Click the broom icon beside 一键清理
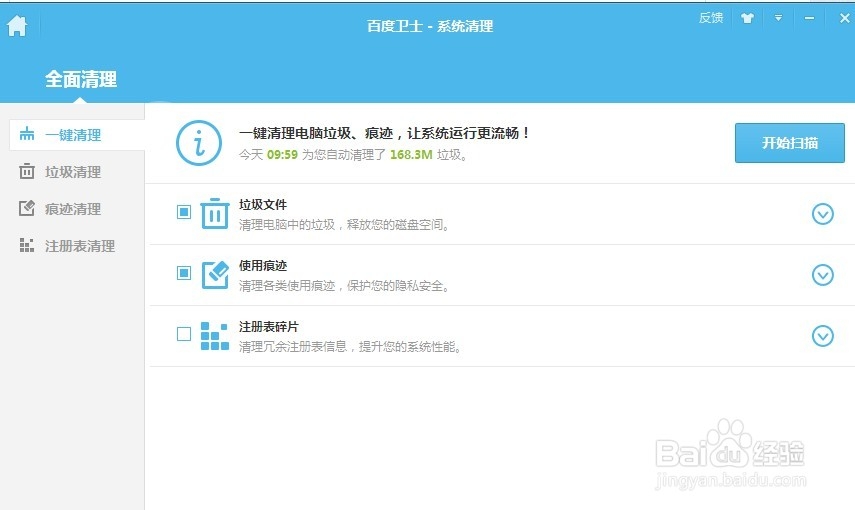Viewport: 855px width, 510px height. coord(27,134)
